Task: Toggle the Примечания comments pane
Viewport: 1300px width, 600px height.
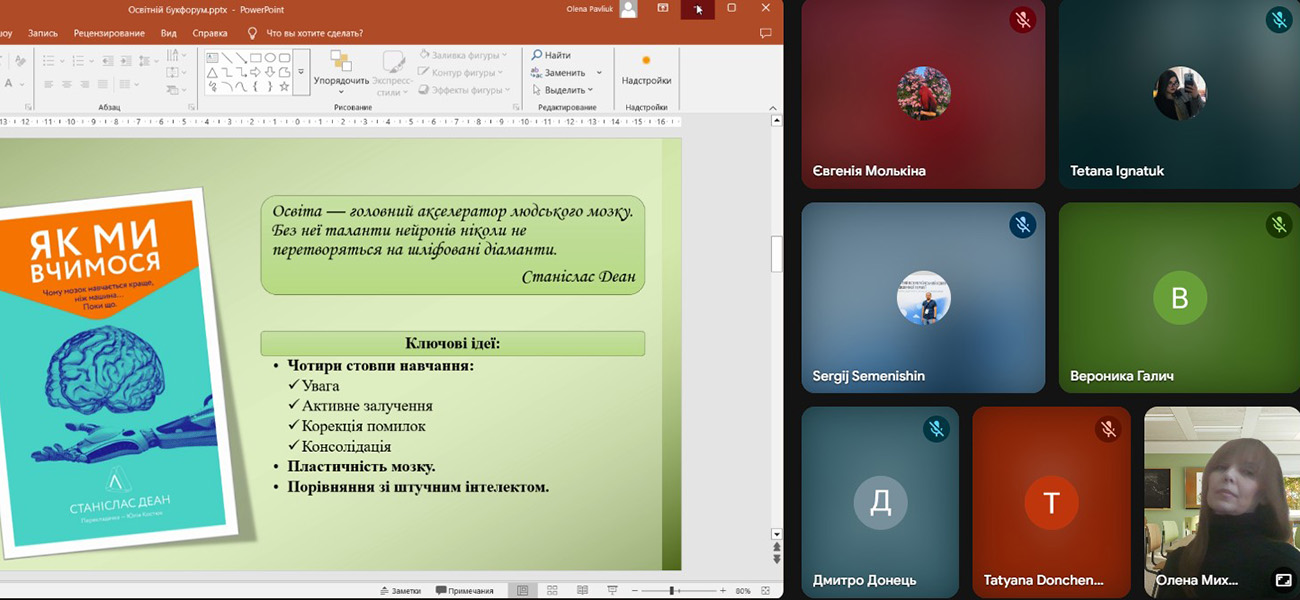Action: pyautogui.click(x=465, y=591)
